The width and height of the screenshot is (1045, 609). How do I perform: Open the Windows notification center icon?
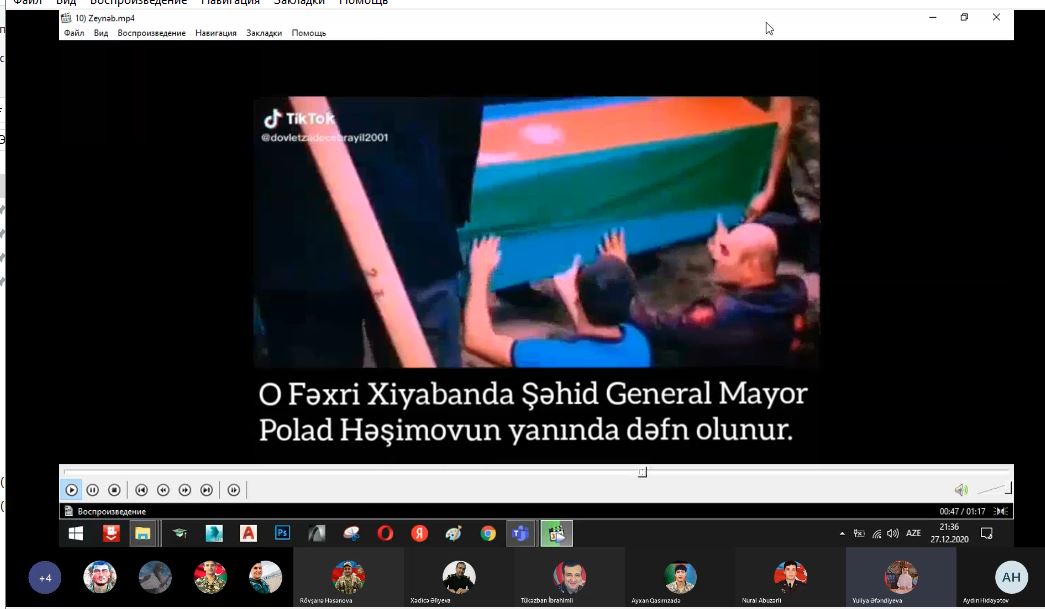tap(987, 534)
